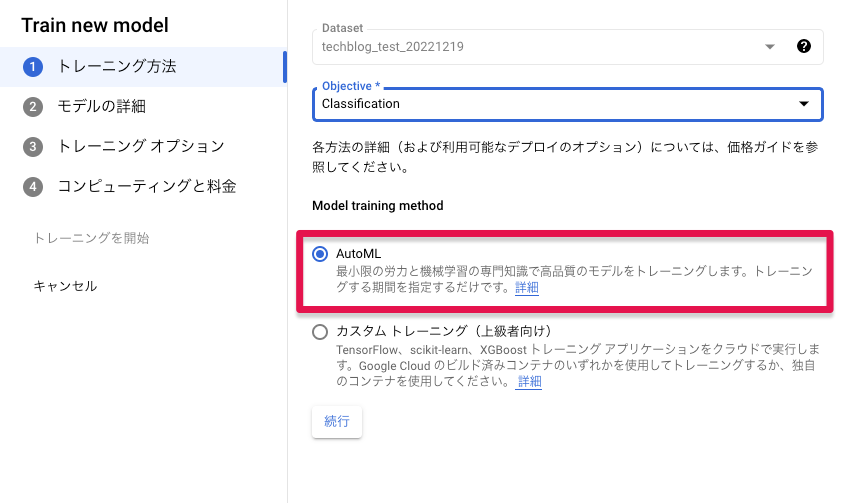Viewport: 847px width, 503px height.
Task: Open the Objective dropdown arrow
Action: tap(803, 104)
